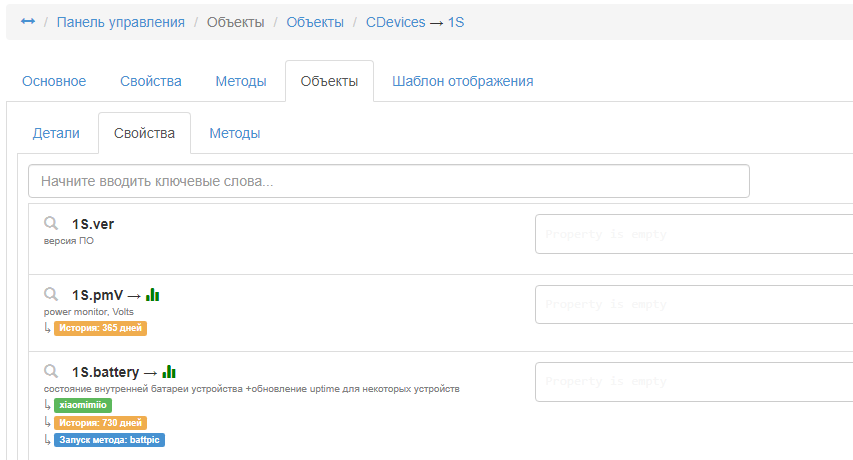Switch to the Основное tab
Screen dimensions: 853x460
54,81
